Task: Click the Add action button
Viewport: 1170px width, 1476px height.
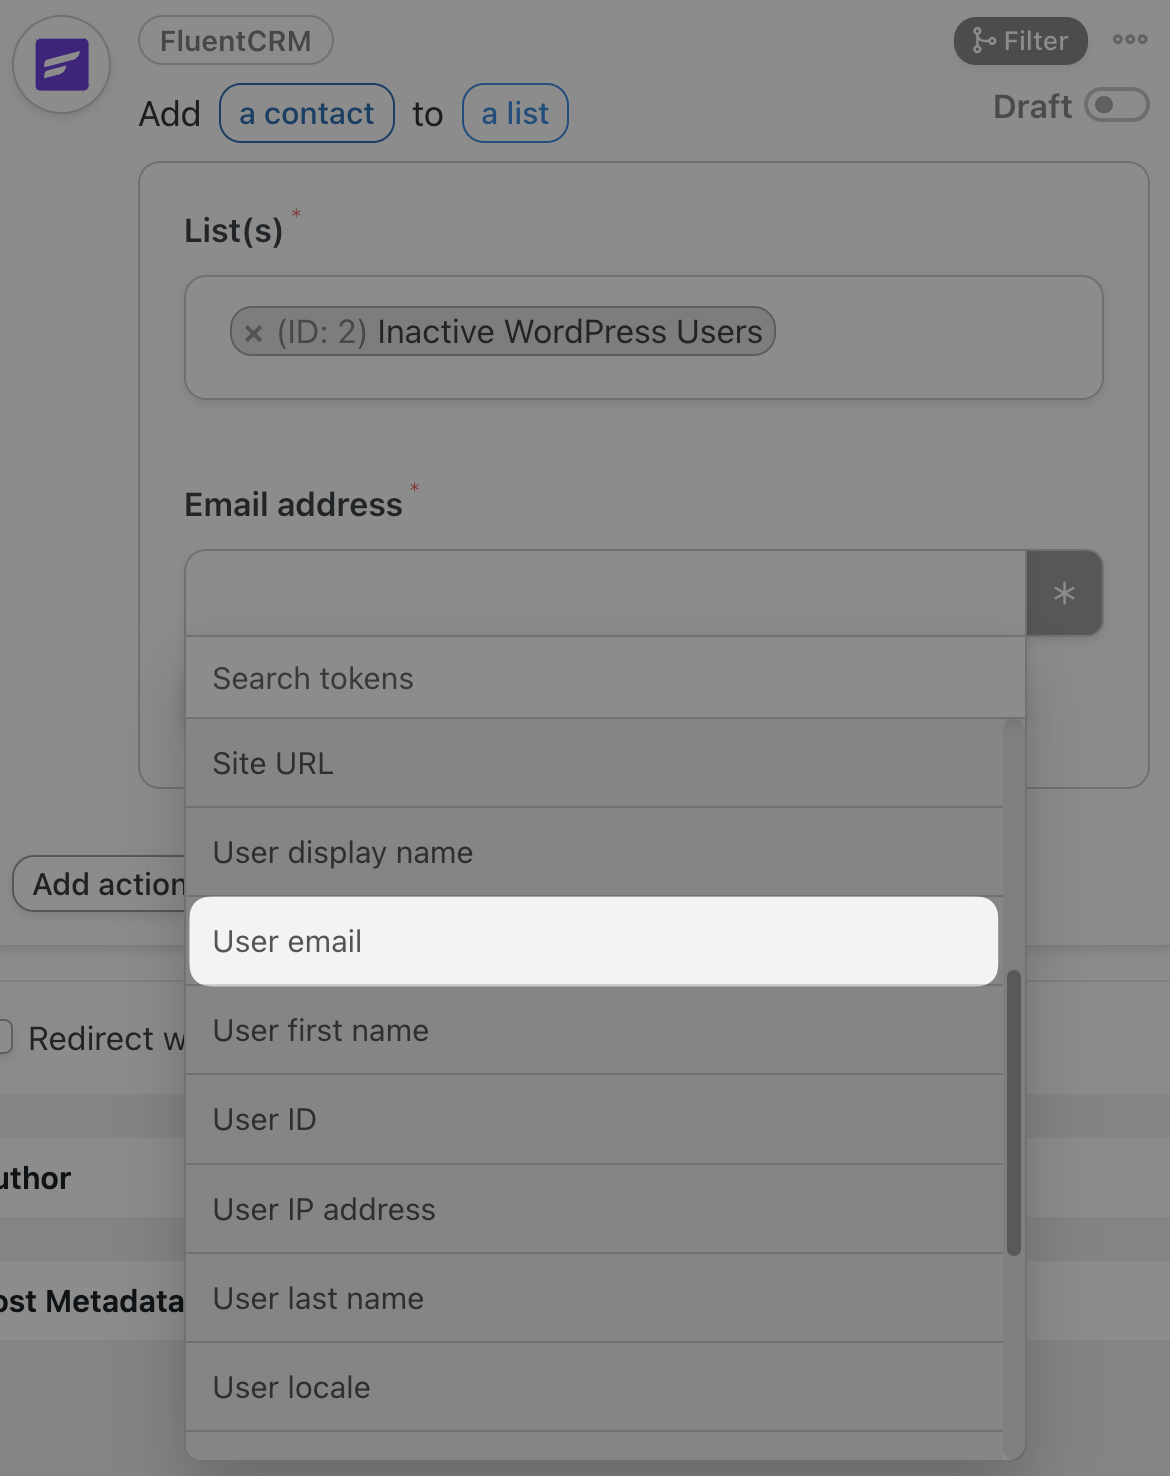Action: tap(100, 884)
